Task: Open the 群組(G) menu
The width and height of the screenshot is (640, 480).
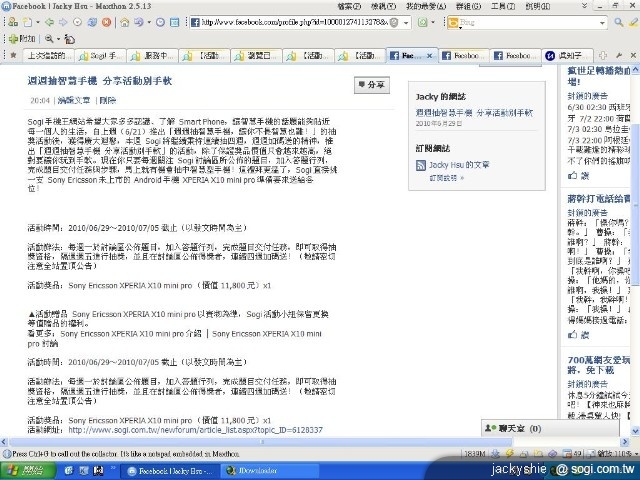Action: (468, 6)
